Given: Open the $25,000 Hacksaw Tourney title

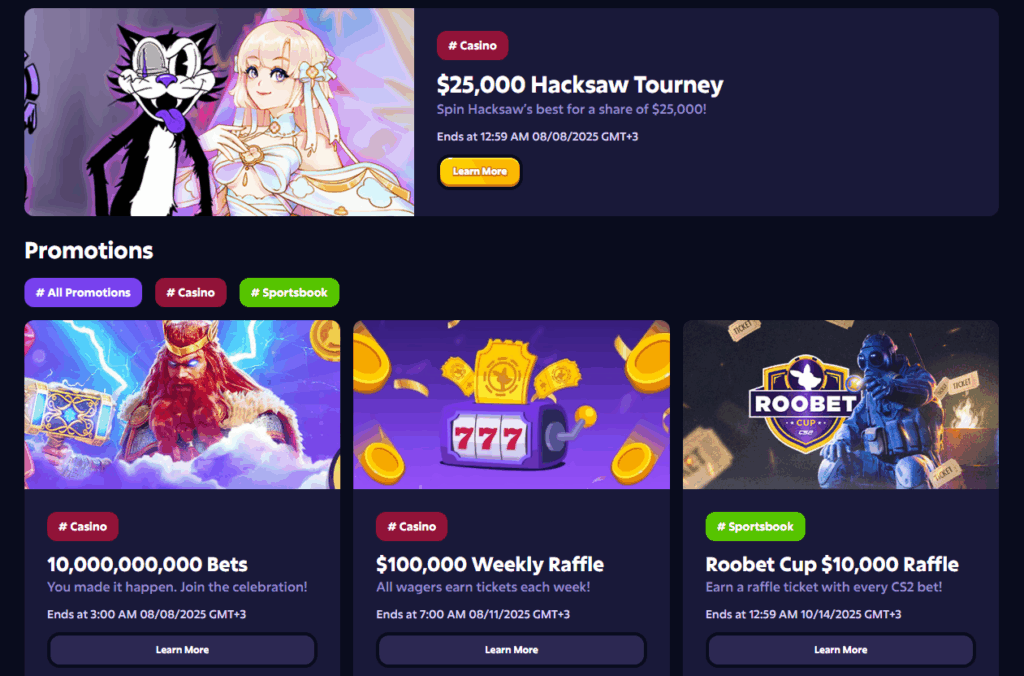Looking at the screenshot, I should [x=580, y=84].
